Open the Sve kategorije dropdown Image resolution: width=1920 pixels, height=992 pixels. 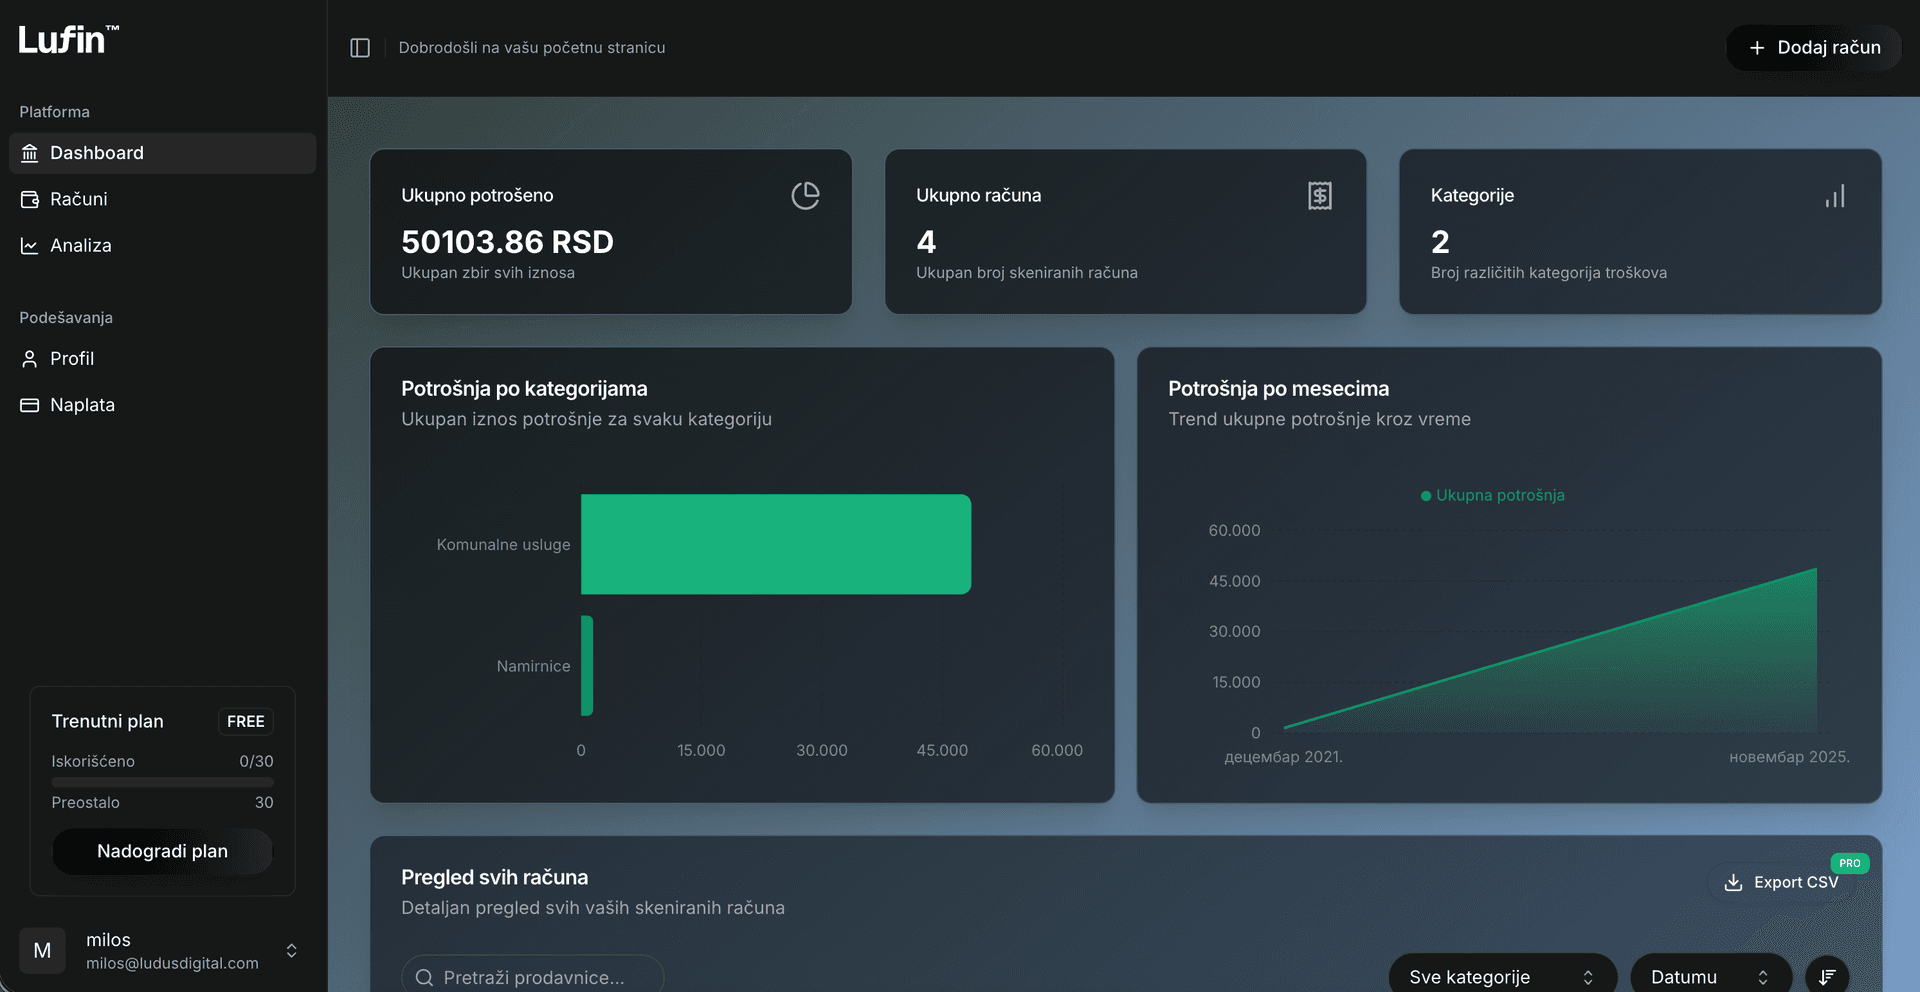click(x=1501, y=976)
